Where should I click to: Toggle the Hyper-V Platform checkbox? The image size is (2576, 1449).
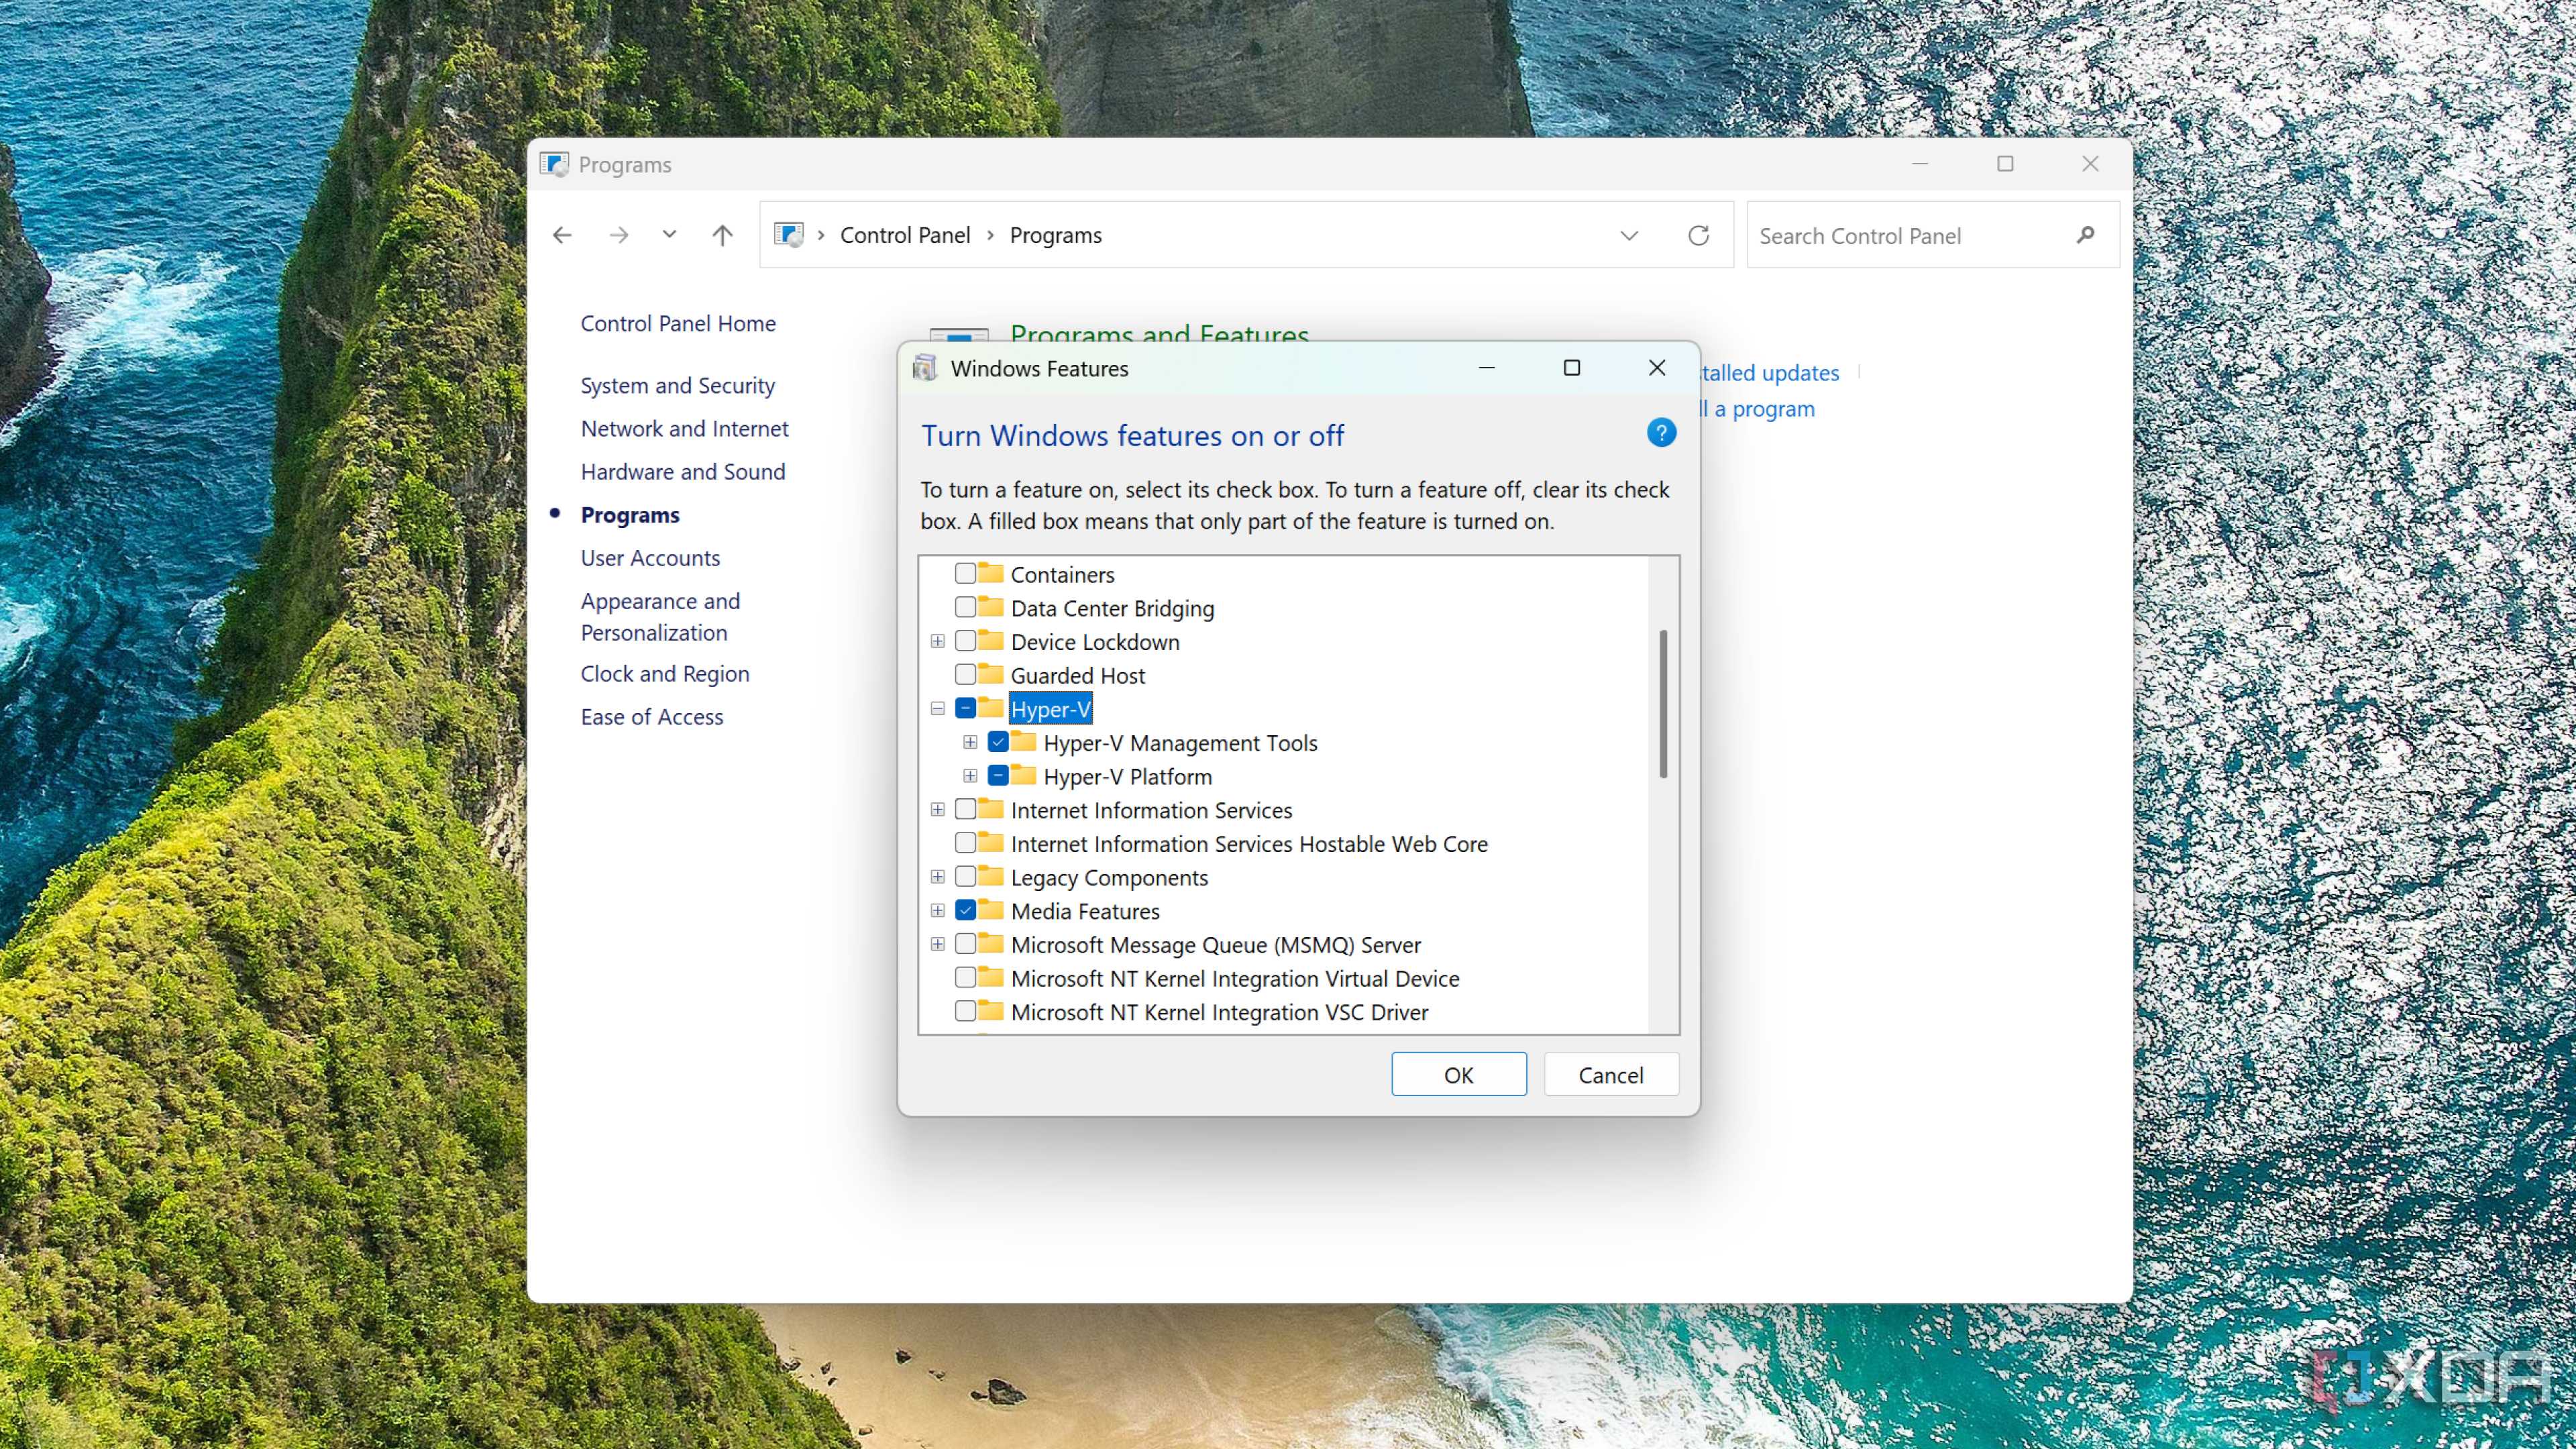point(998,775)
